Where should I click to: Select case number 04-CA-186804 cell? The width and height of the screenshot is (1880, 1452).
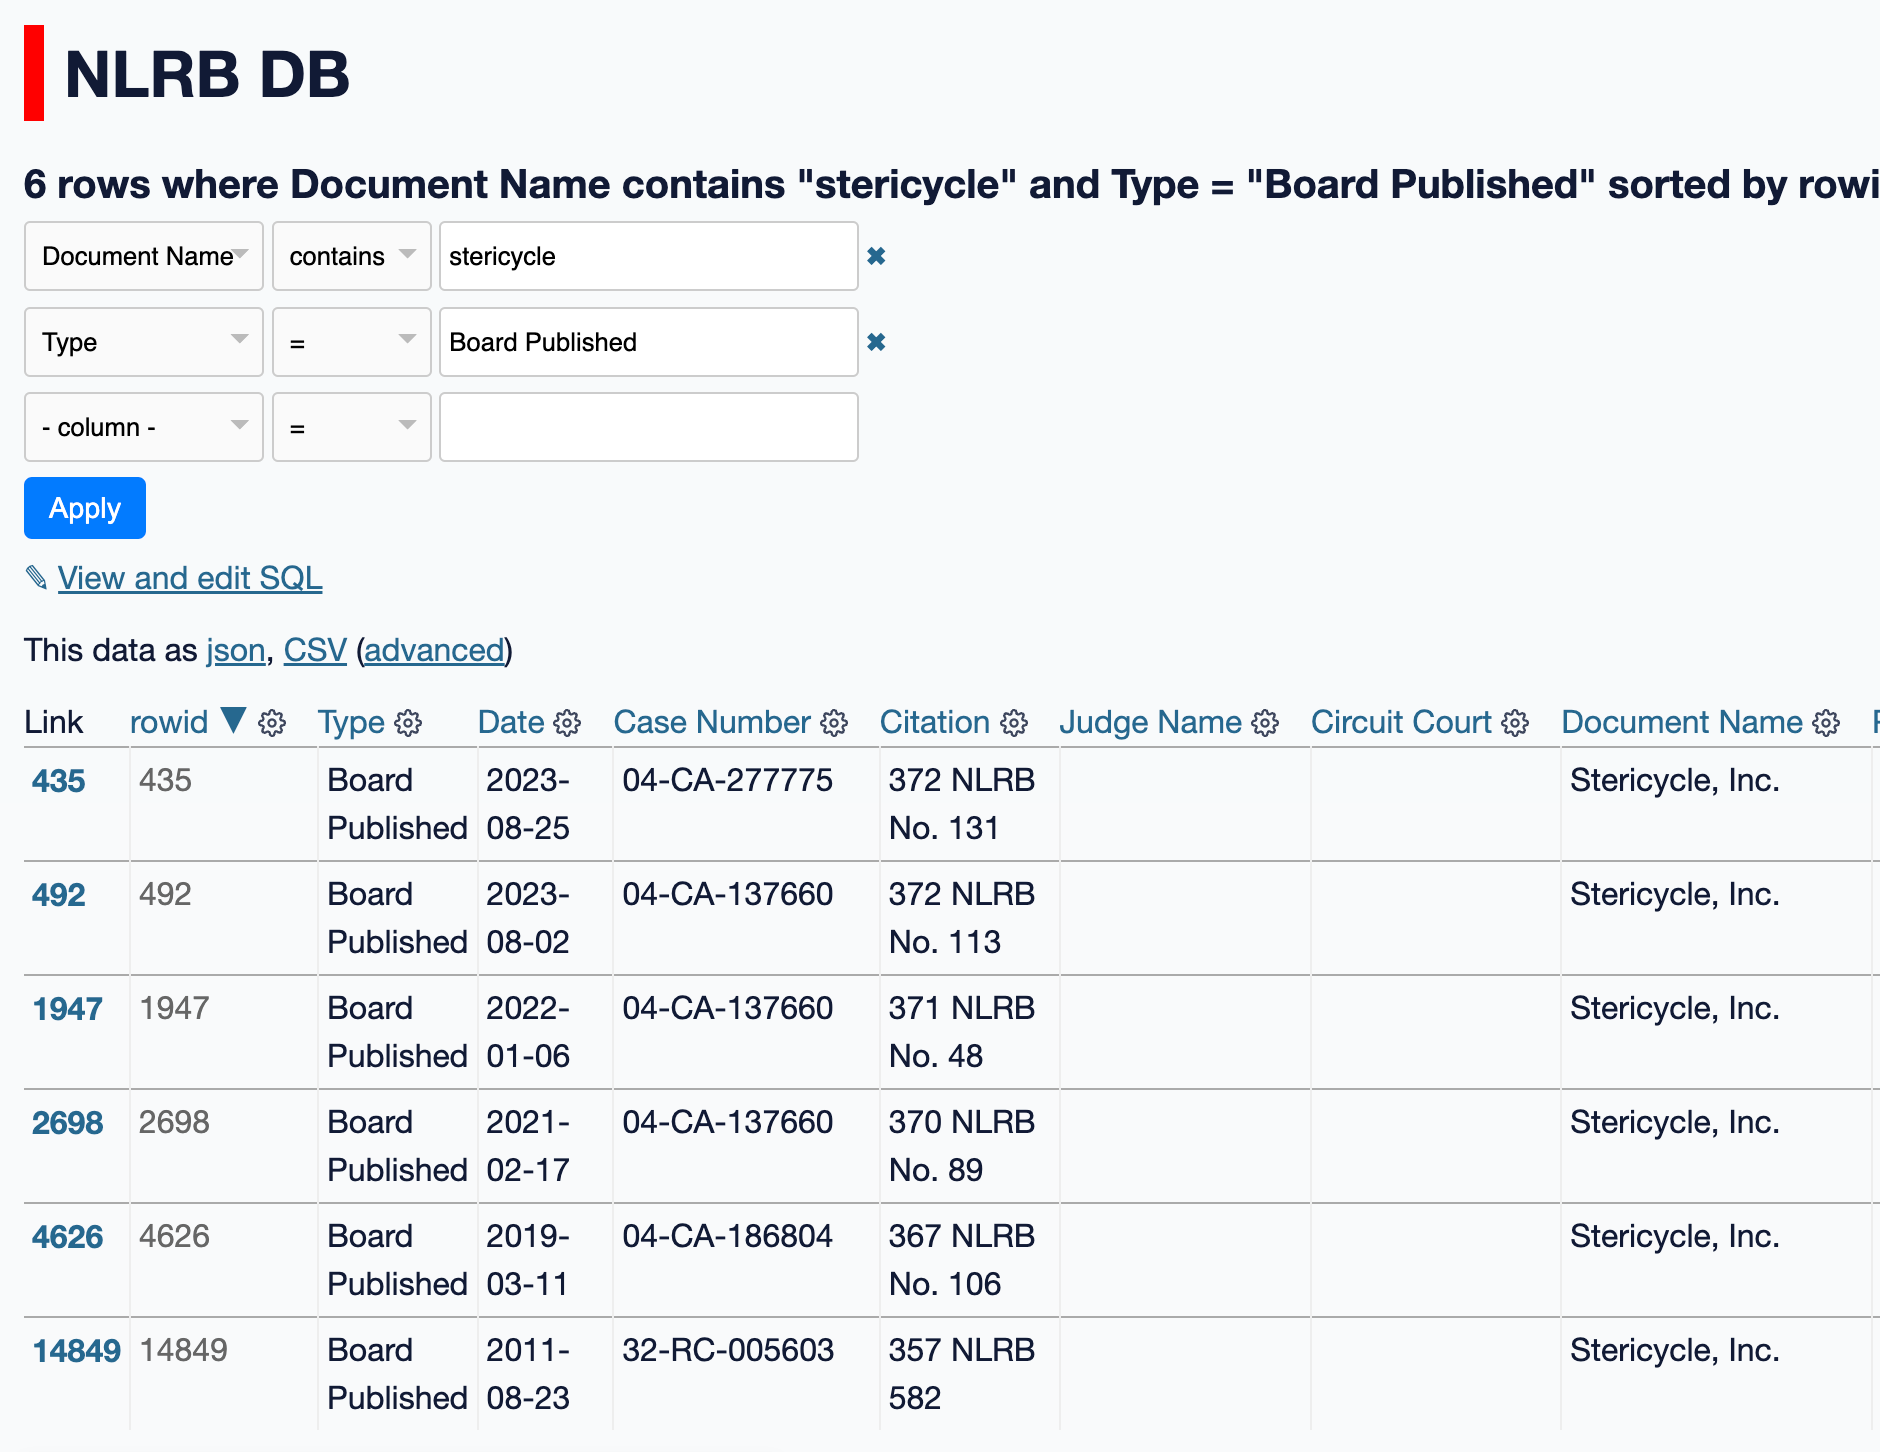coord(746,1260)
